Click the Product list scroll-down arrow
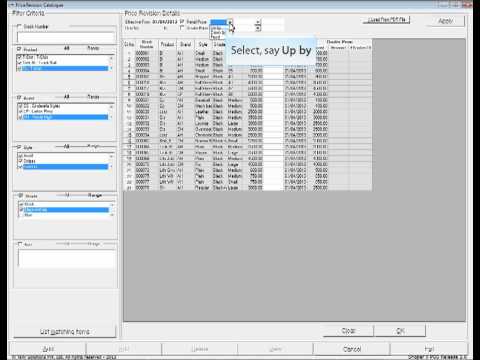The width and height of the screenshot is (480, 360). 111,68
